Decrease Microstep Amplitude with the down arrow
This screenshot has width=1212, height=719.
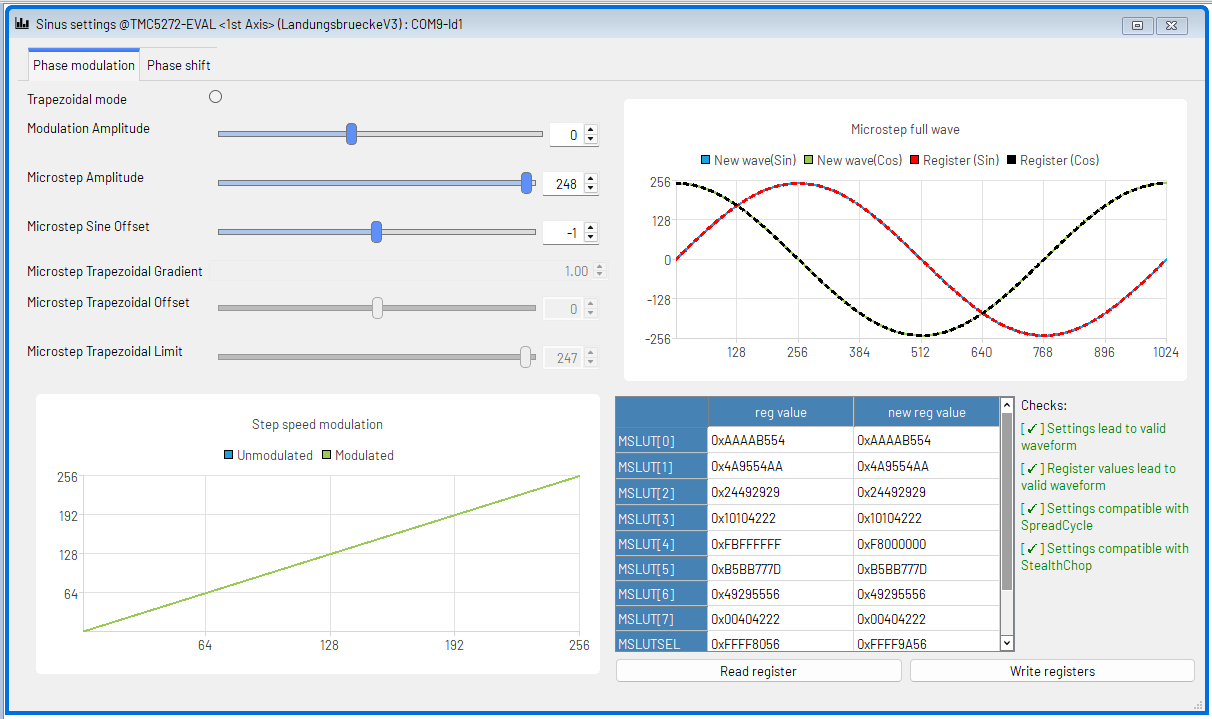tap(591, 188)
